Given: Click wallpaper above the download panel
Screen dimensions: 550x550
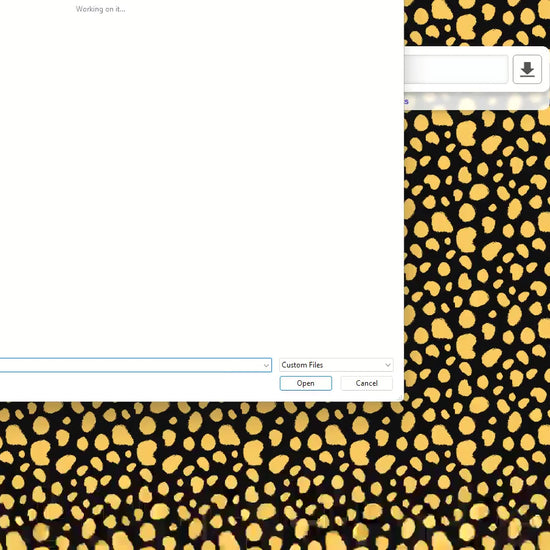Looking at the screenshot, I should point(477,23).
